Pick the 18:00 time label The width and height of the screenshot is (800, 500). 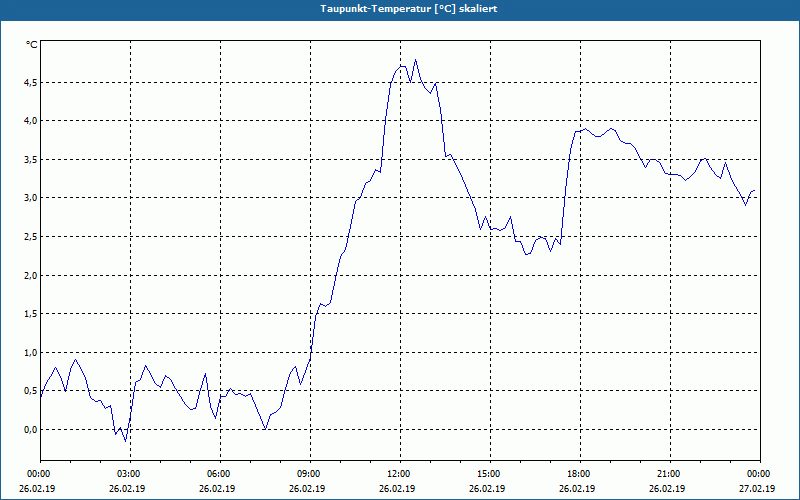click(x=580, y=474)
